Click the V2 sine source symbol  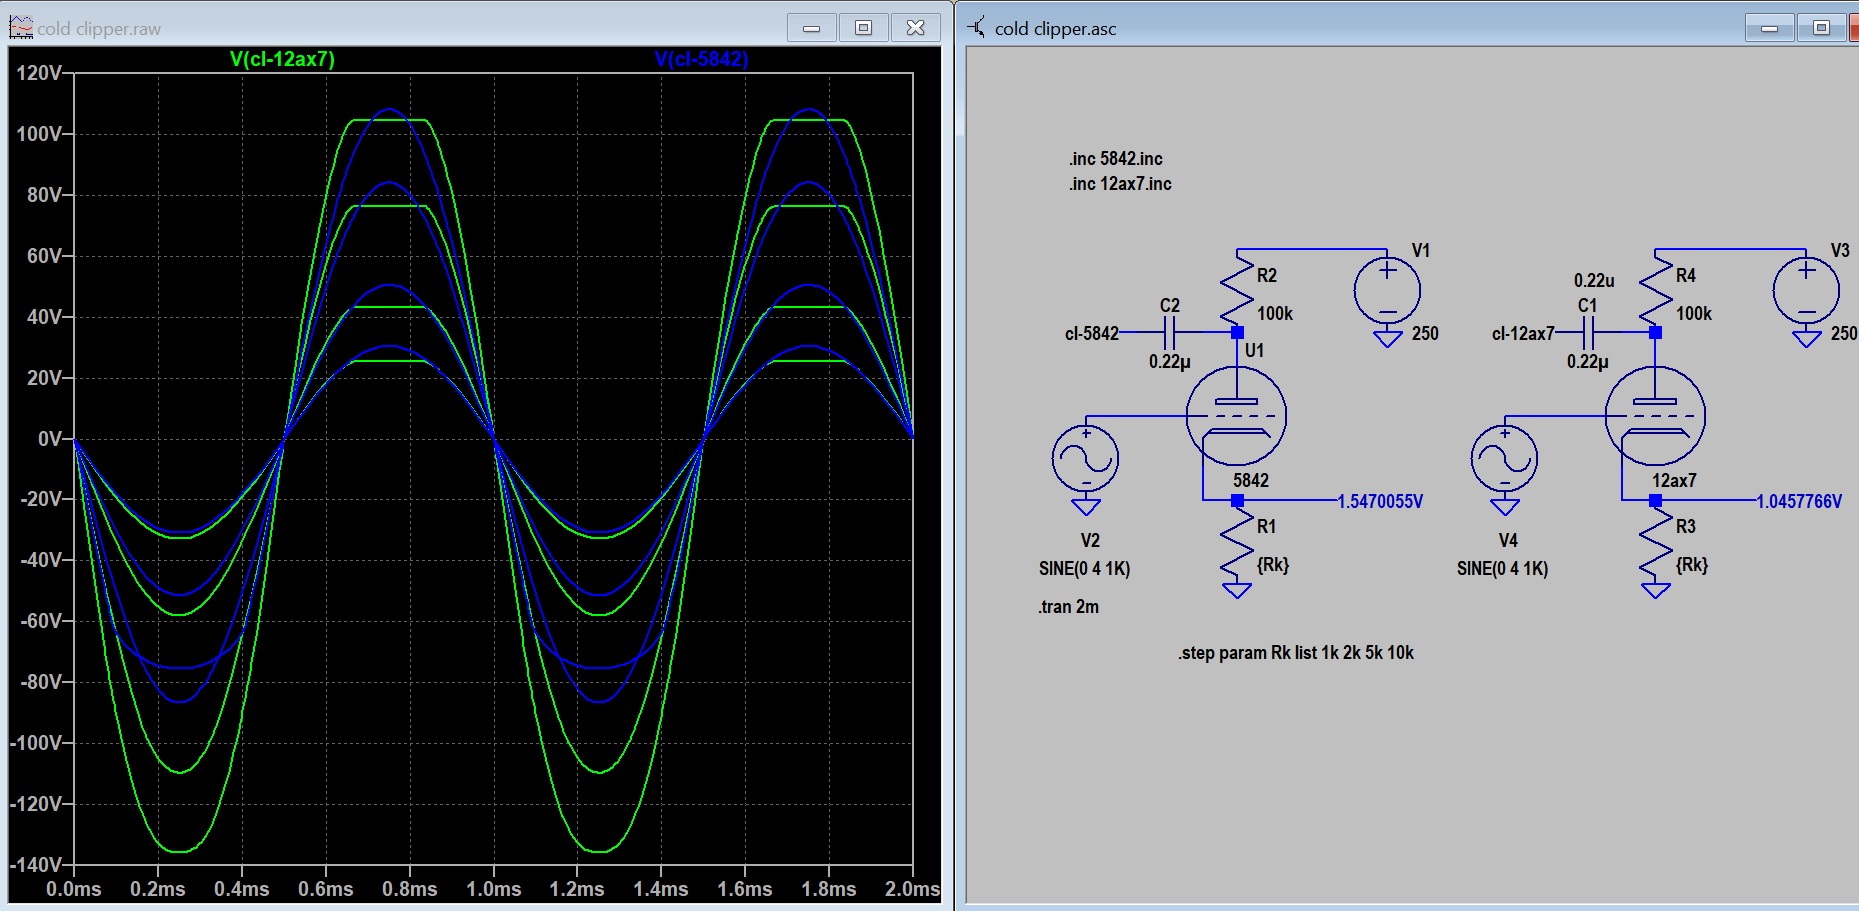point(1085,459)
